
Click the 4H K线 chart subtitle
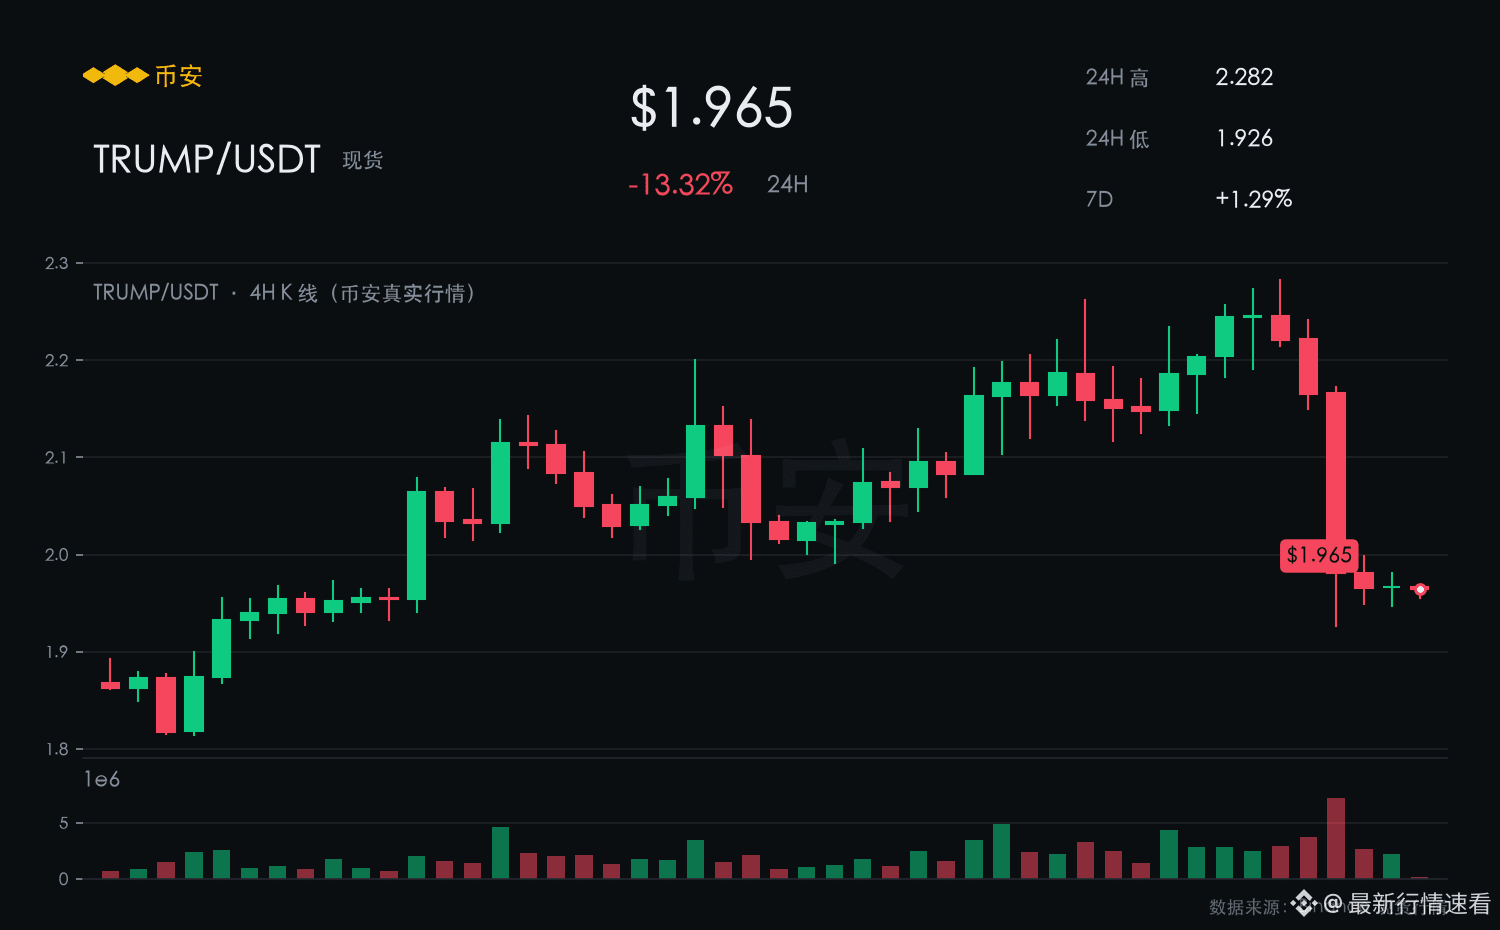click(x=284, y=293)
